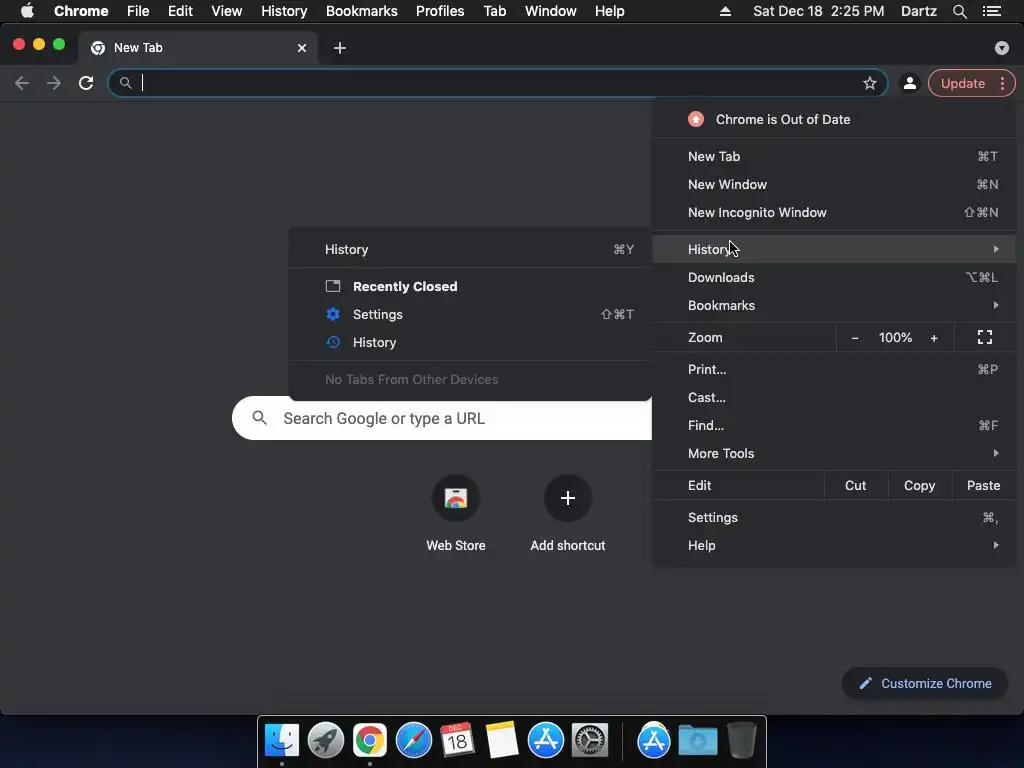Open Launchpad rocket icon in dock
This screenshot has height=768, width=1024.
coord(326,741)
